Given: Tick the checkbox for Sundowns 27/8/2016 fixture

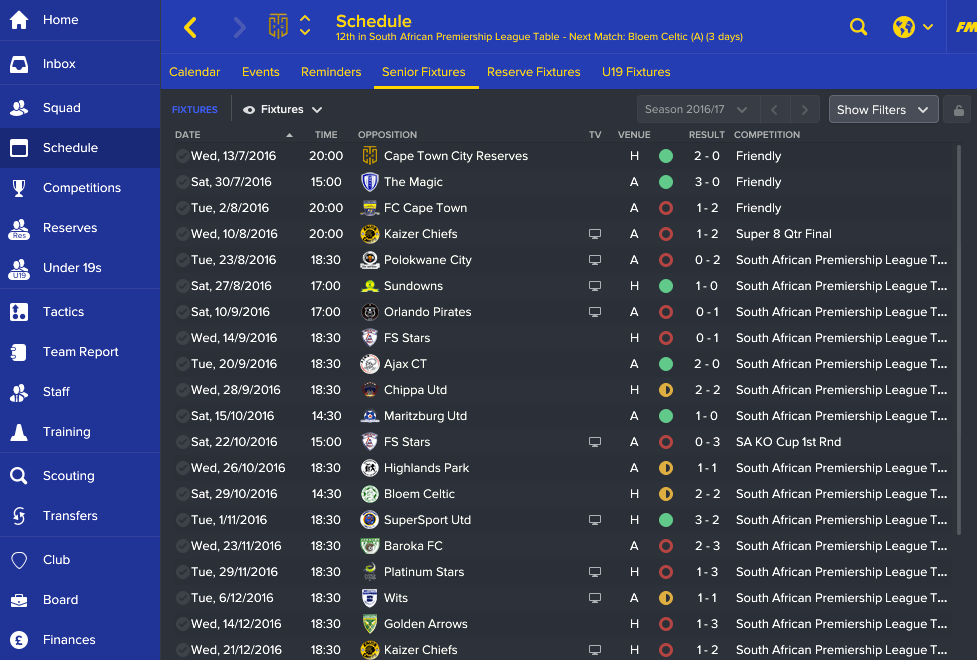Looking at the screenshot, I should click(182, 286).
